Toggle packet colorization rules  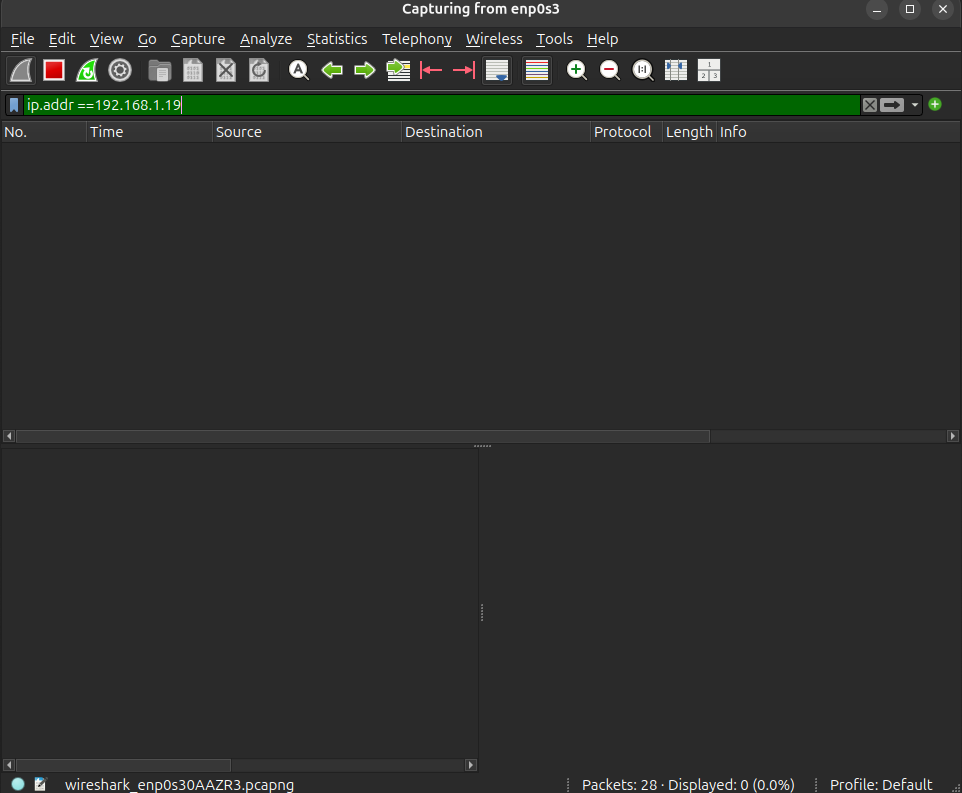[537, 71]
